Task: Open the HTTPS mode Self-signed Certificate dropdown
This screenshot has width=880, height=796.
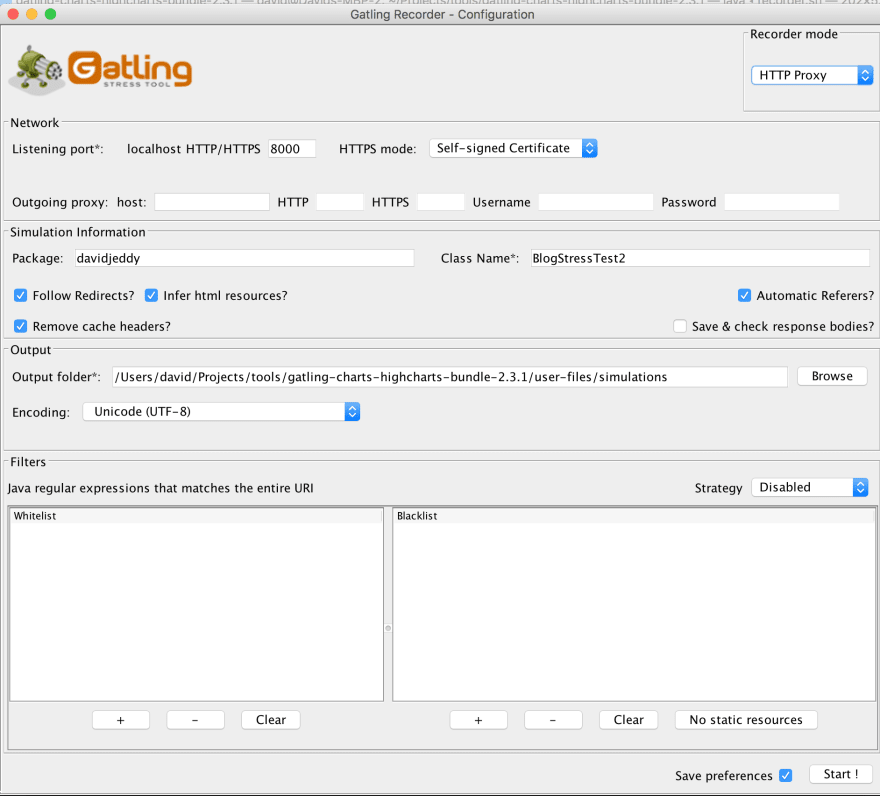Action: (x=513, y=148)
